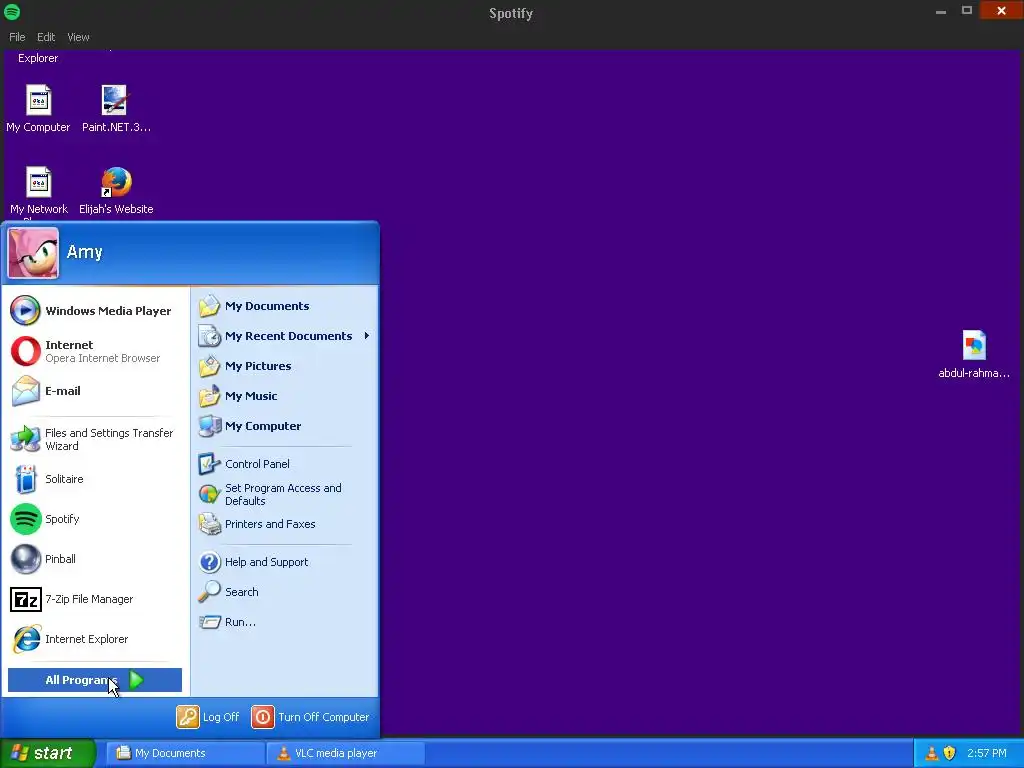
Task: Open the View menu in Spotify
Action: tap(78, 37)
